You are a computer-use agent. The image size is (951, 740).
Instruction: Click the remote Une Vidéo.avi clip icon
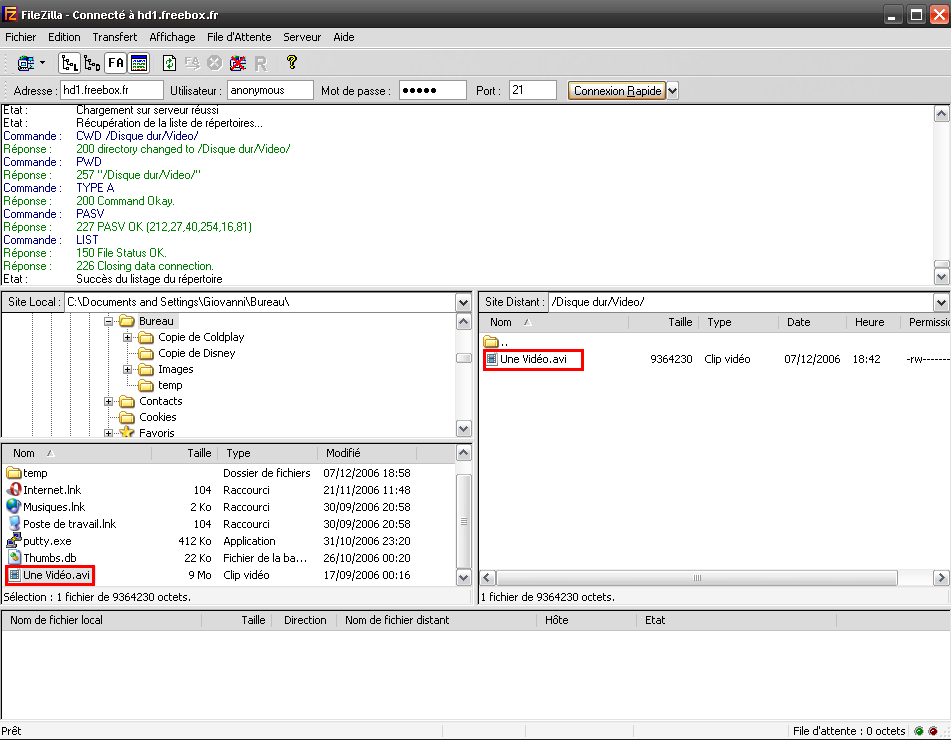492,359
